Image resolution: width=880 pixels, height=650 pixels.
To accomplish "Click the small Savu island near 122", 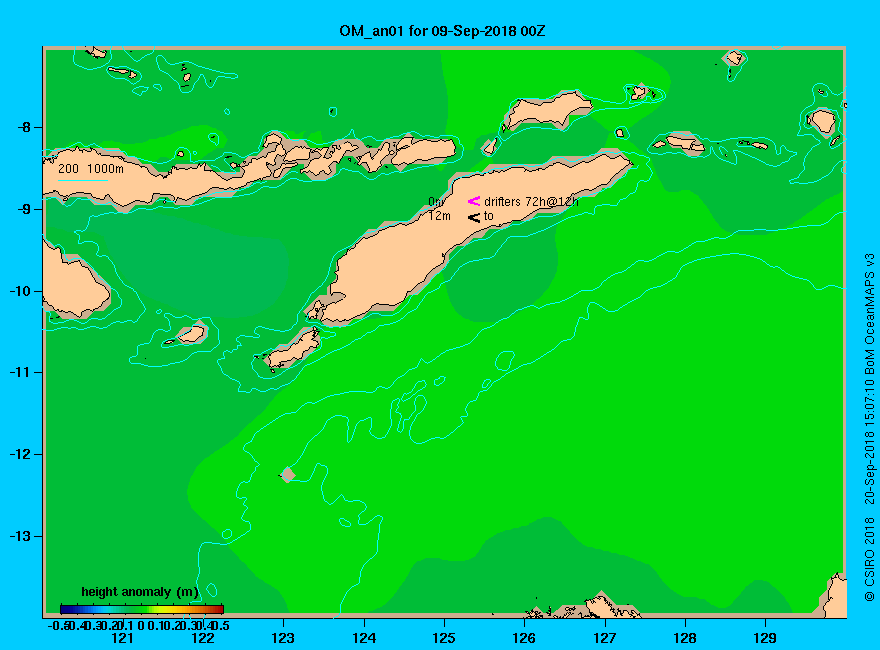I will (191, 335).
